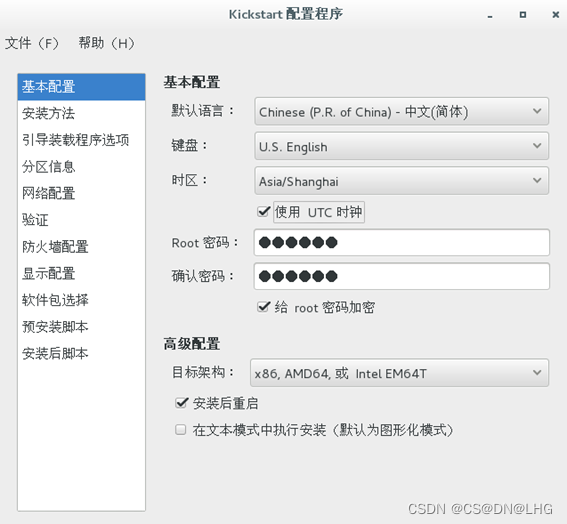Click the Root 密码 input field
The width and height of the screenshot is (567, 524).
click(401, 242)
